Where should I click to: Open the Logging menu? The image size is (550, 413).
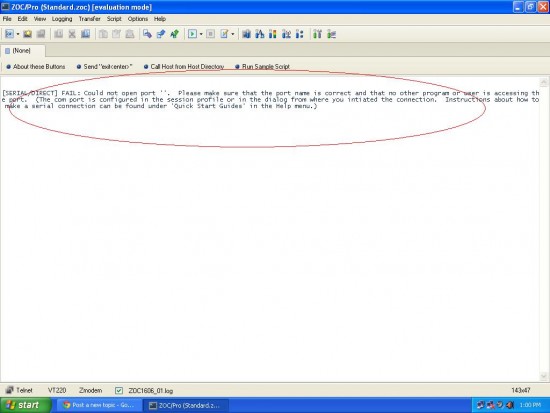point(62,19)
